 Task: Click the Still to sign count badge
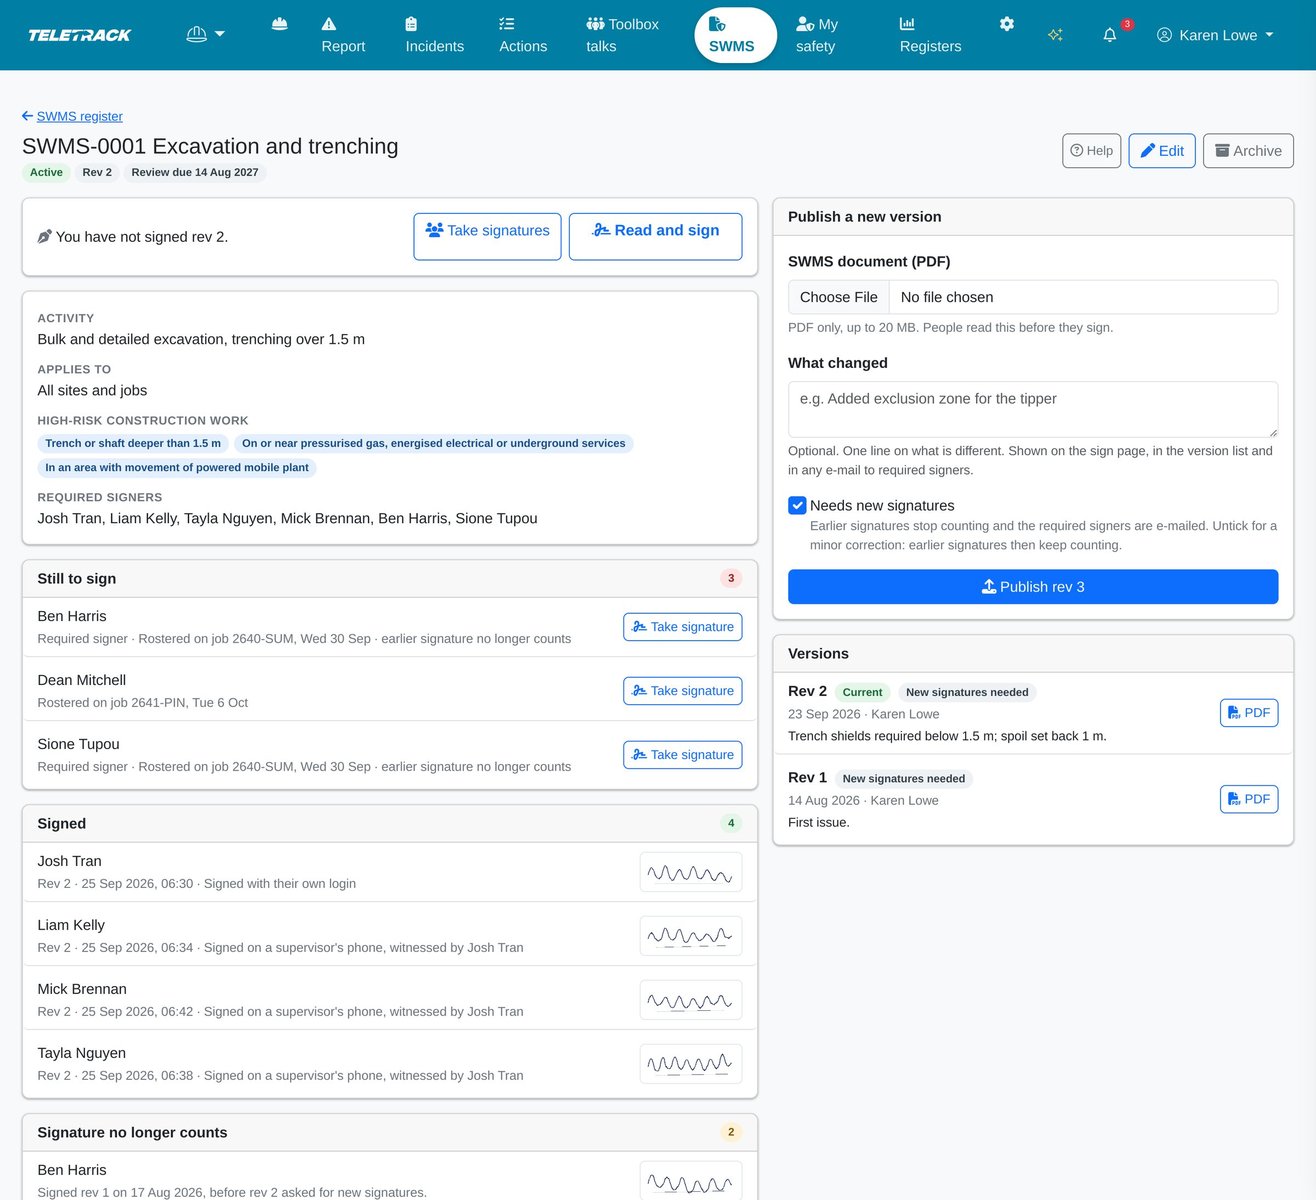[731, 578]
